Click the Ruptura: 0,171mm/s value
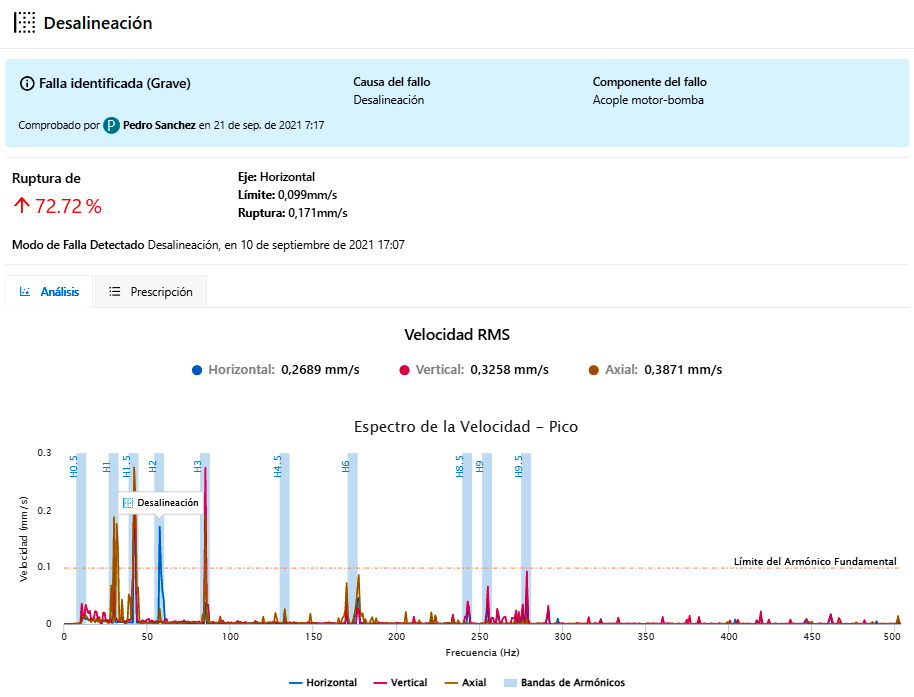914x697 pixels. [x=293, y=213]
